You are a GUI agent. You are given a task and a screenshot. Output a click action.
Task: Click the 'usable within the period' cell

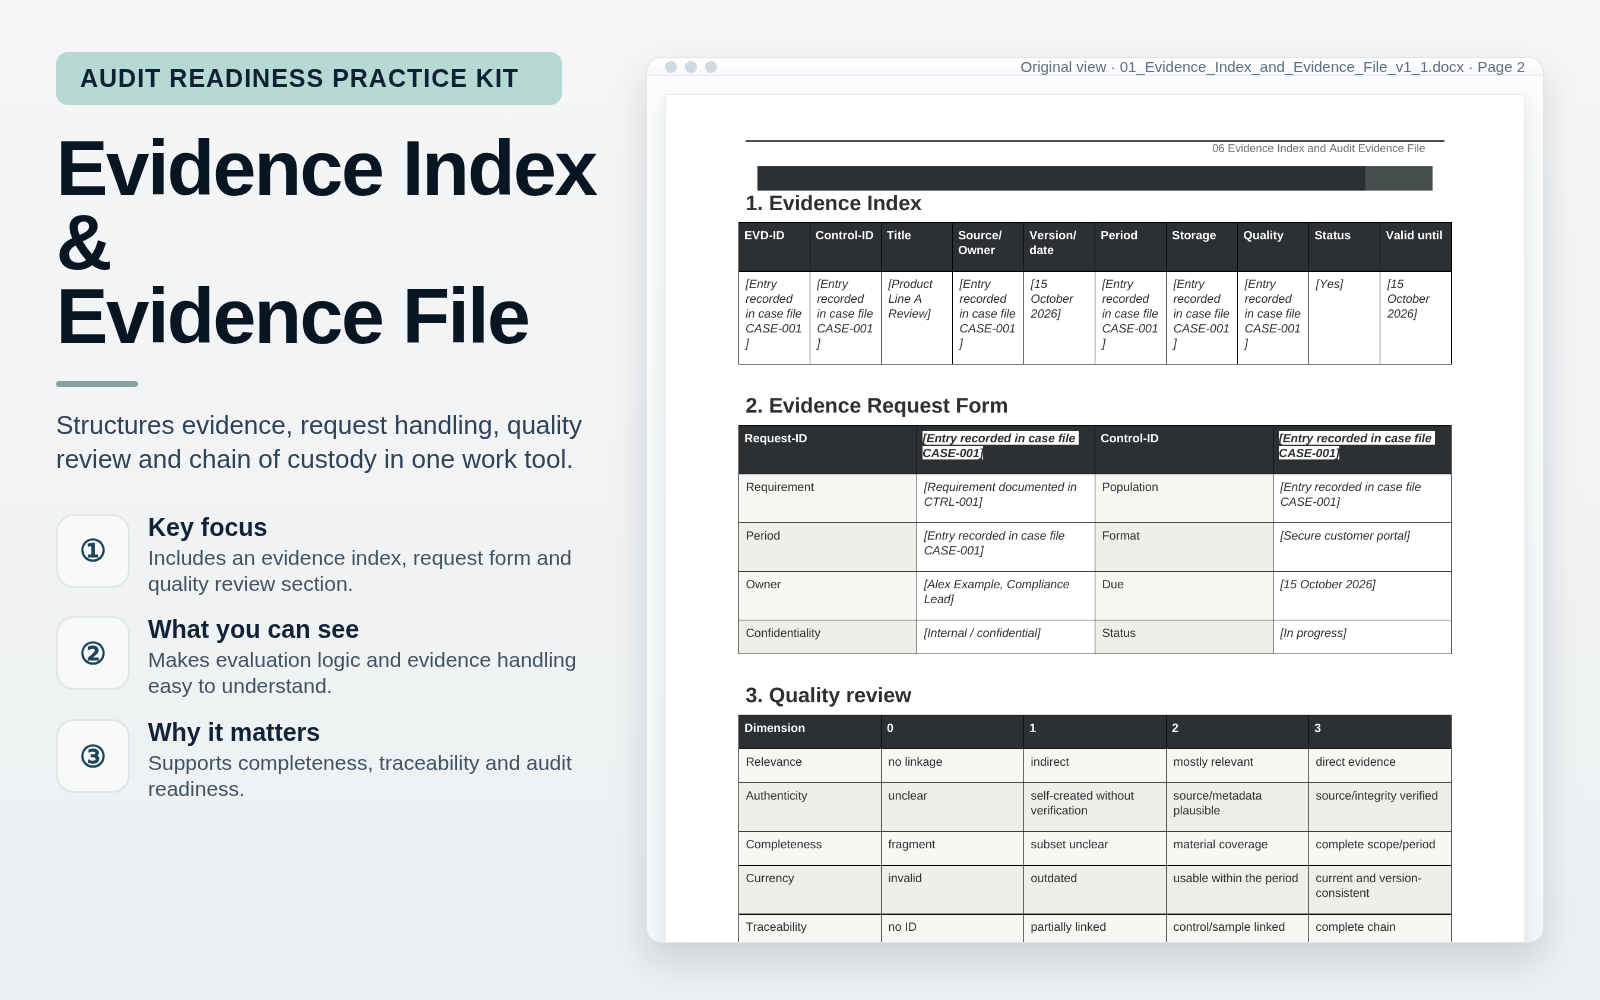(1237, 890)
